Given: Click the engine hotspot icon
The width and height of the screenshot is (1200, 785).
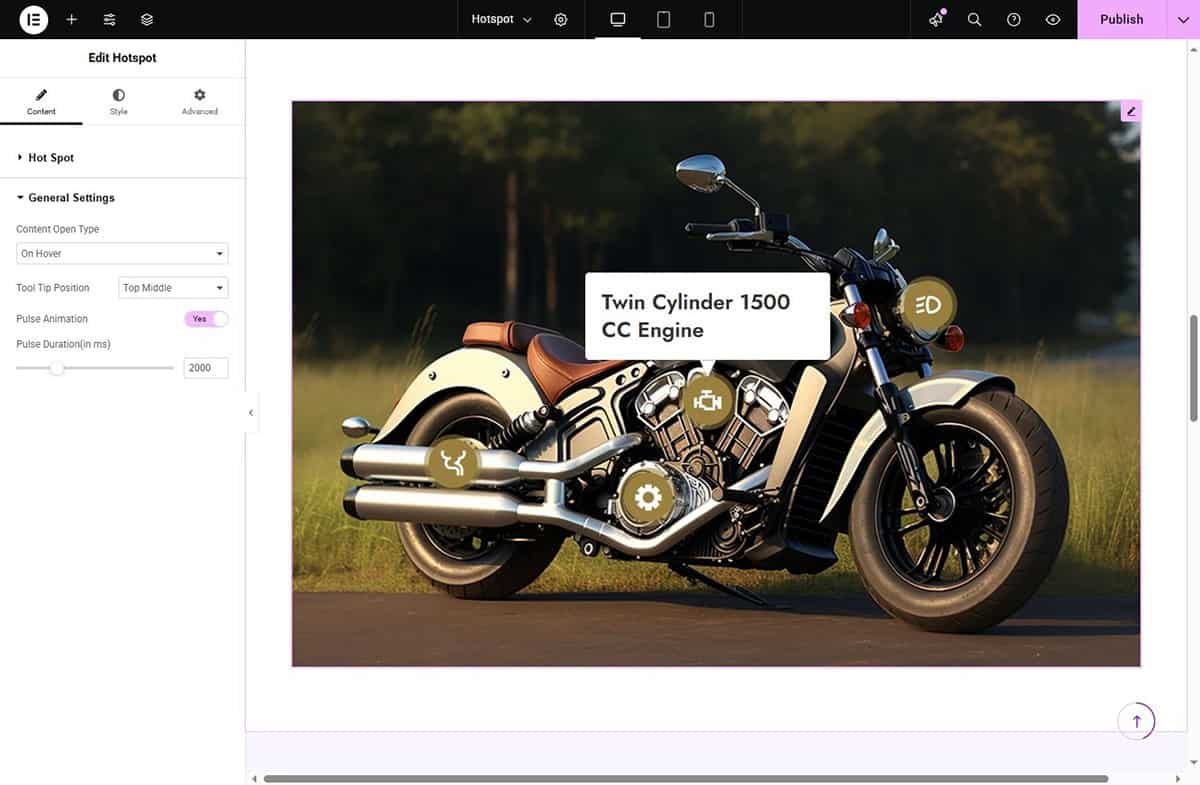Looking at the screenshot, I should pyautogui.click(x=708, y=401).
